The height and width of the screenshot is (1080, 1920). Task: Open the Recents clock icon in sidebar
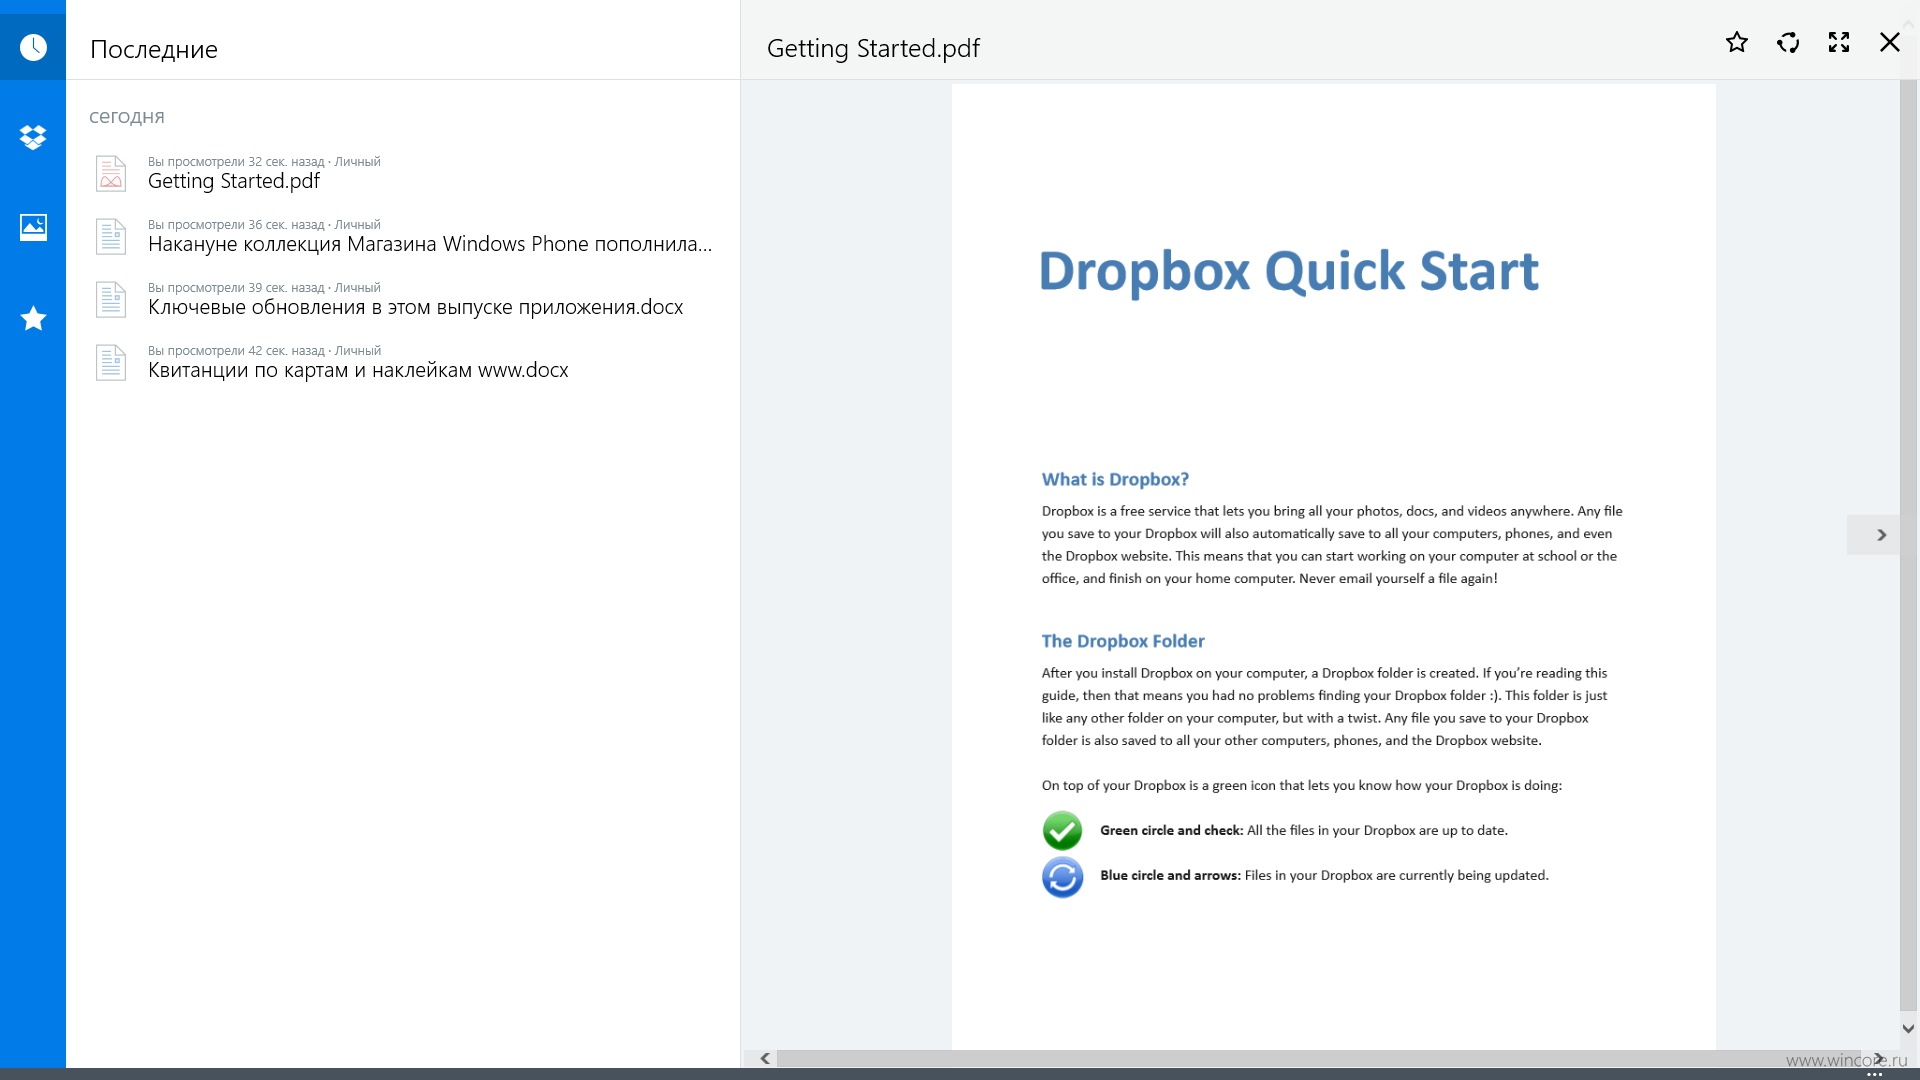[x=33, y=47]
